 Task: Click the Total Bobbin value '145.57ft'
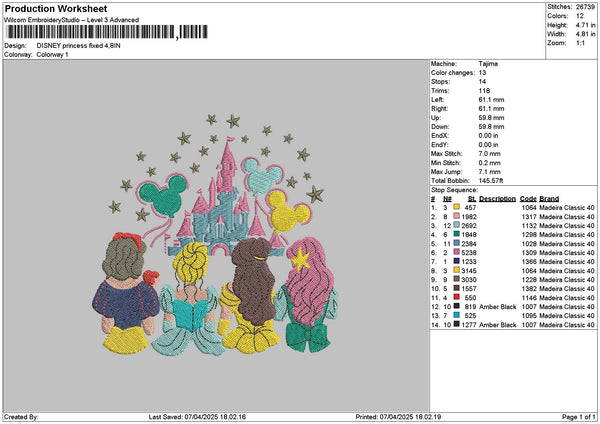pyautogui.click(x=491, y=181)
